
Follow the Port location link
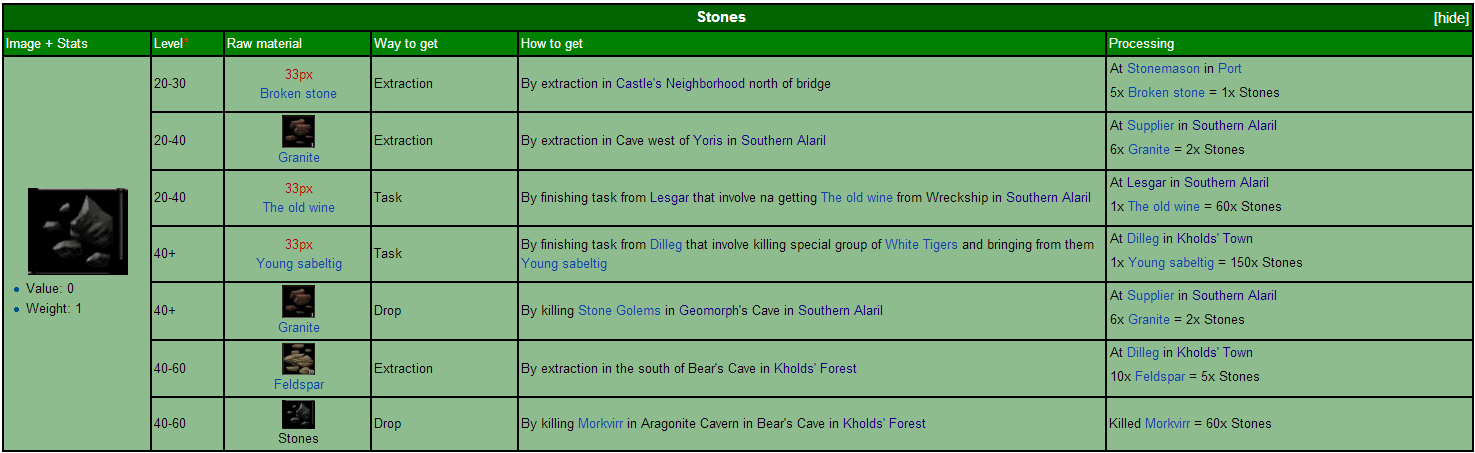pyautogui.click(x=1229, y=69)
